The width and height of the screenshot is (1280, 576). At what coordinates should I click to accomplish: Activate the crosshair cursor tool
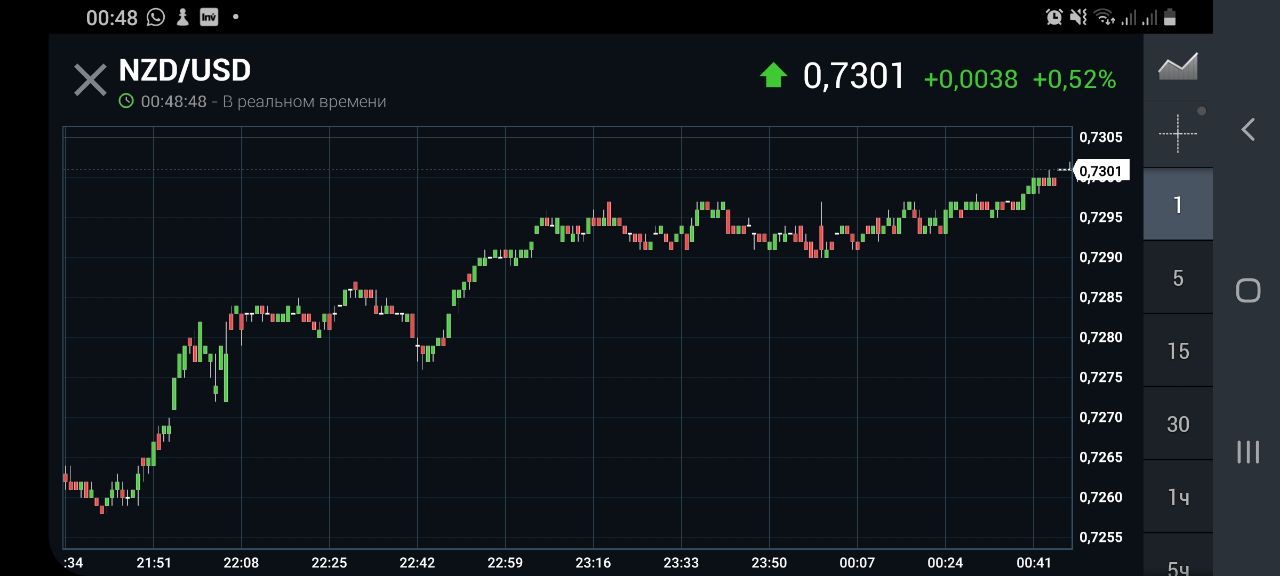[x=1177, y=132]
